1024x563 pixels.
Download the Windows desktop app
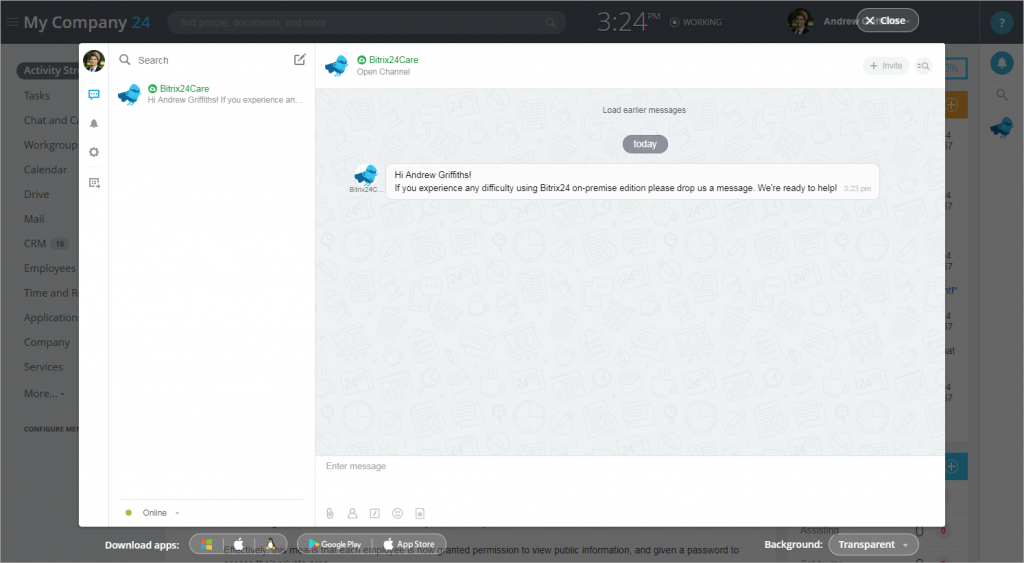pyautogui.click(x=206, y=544)
